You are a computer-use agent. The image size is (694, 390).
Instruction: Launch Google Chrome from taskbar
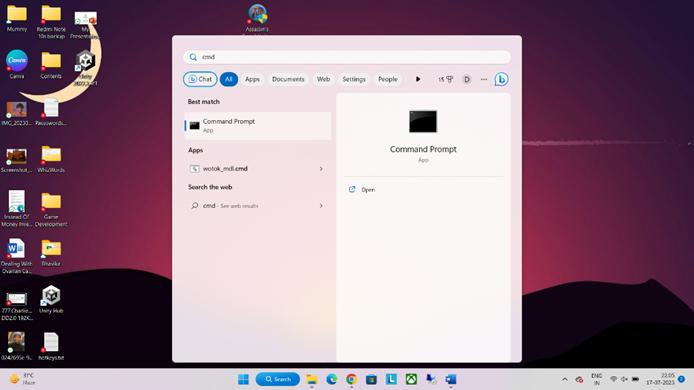(x=351, y=379)
